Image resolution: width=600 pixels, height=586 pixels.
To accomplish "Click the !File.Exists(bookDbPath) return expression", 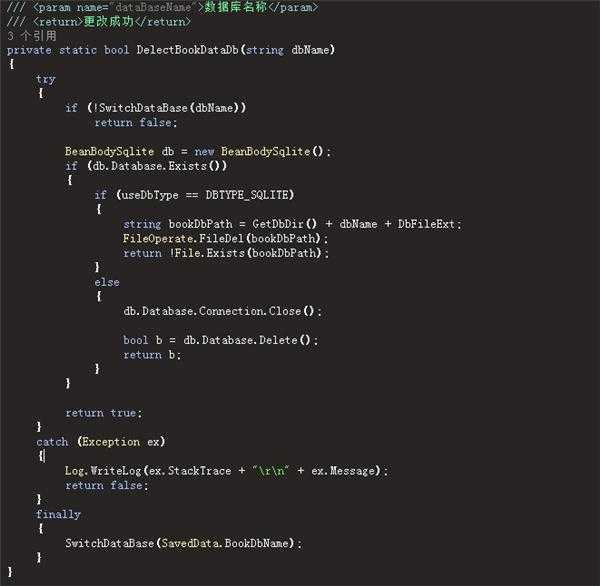I will point(245,253).
